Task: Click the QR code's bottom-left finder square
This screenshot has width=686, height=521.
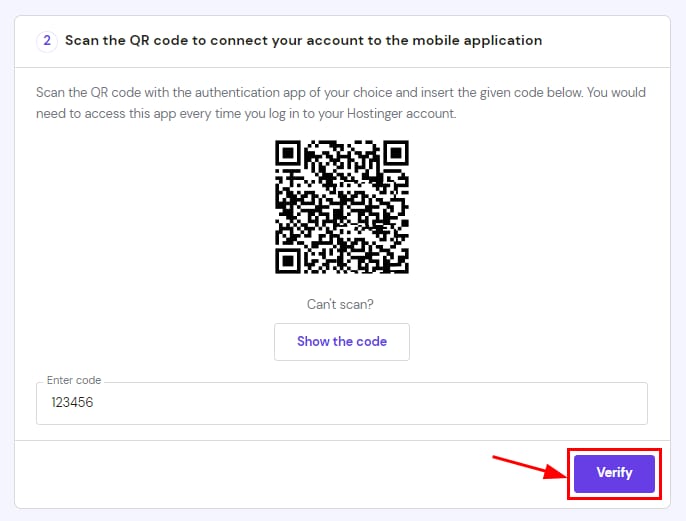Action: coord(290,259)
